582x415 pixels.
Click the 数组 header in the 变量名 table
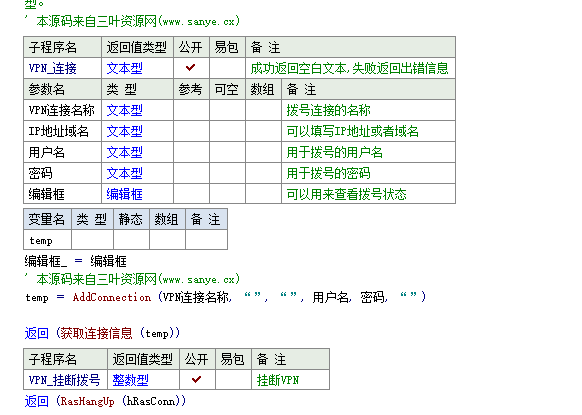(167, 219)
